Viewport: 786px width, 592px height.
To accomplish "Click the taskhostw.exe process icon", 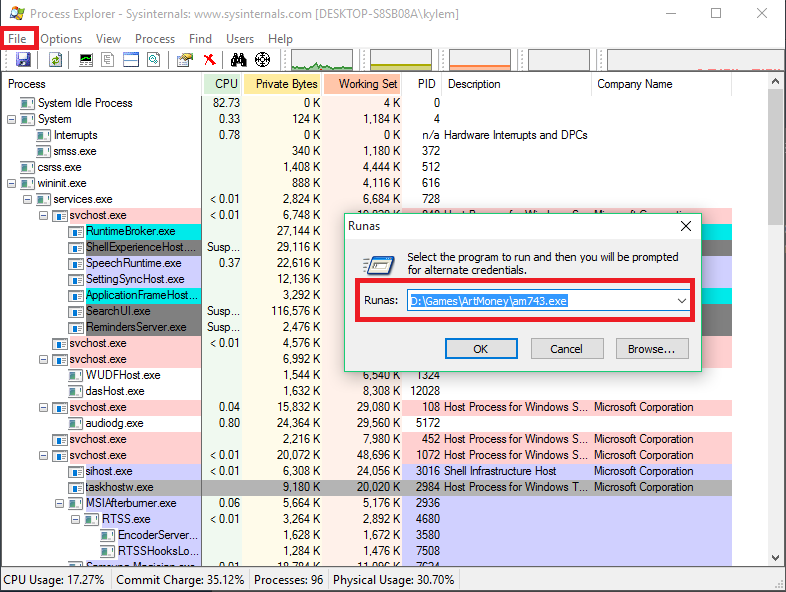I will (x=76, y=488).
